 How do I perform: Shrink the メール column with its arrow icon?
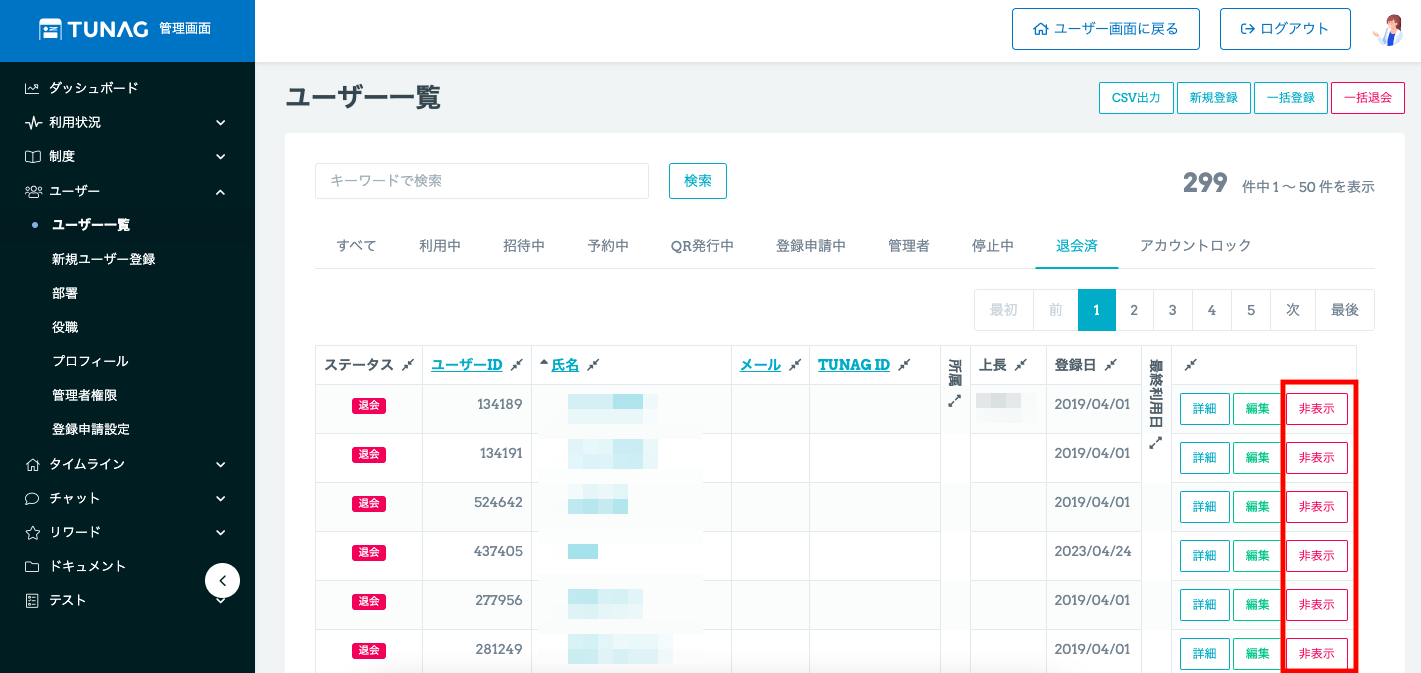tap(794, 366)
